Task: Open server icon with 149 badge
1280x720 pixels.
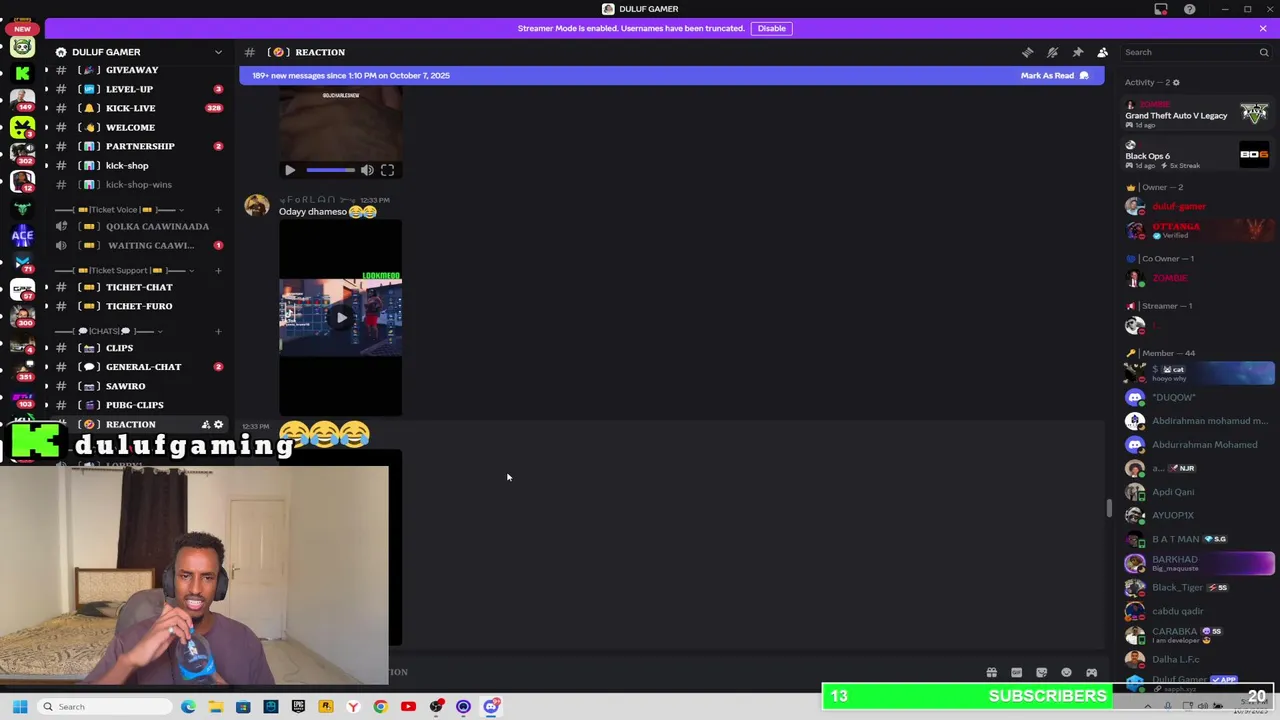Action: pos(22,100)
